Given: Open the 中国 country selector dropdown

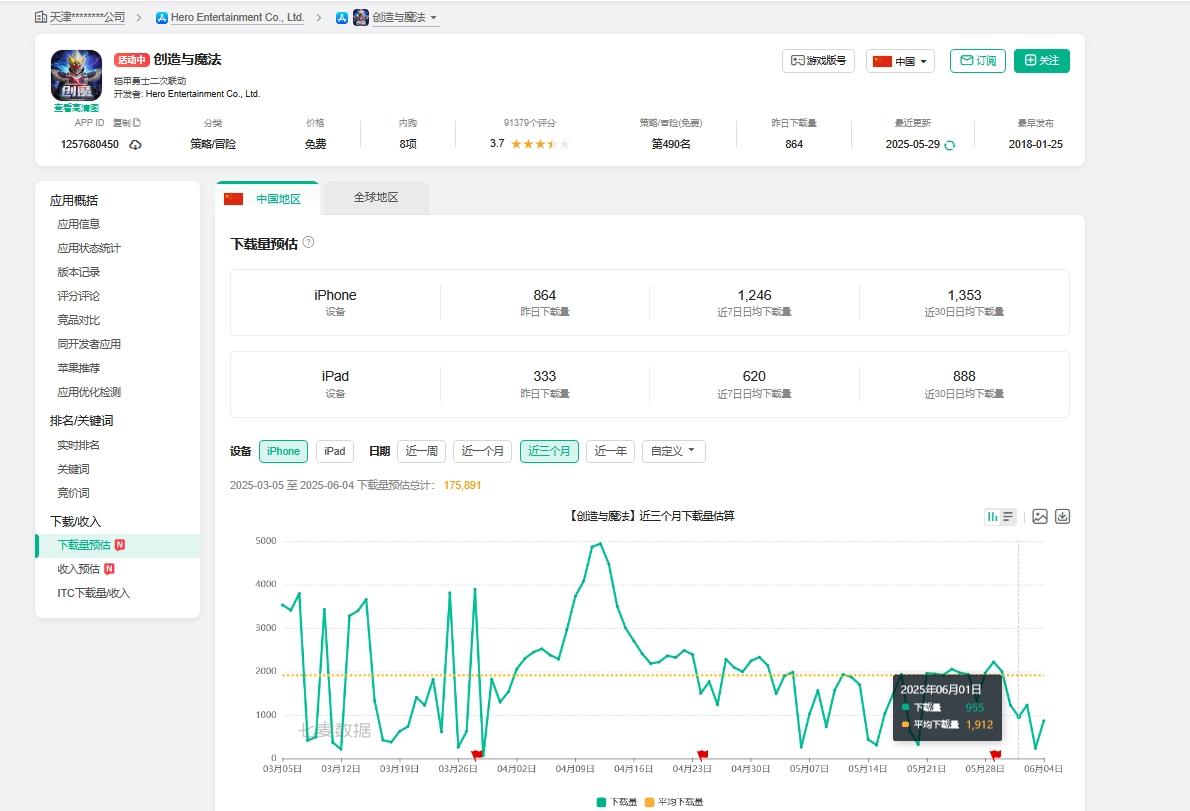Looking at the screenshot, I should coord(900,61).
